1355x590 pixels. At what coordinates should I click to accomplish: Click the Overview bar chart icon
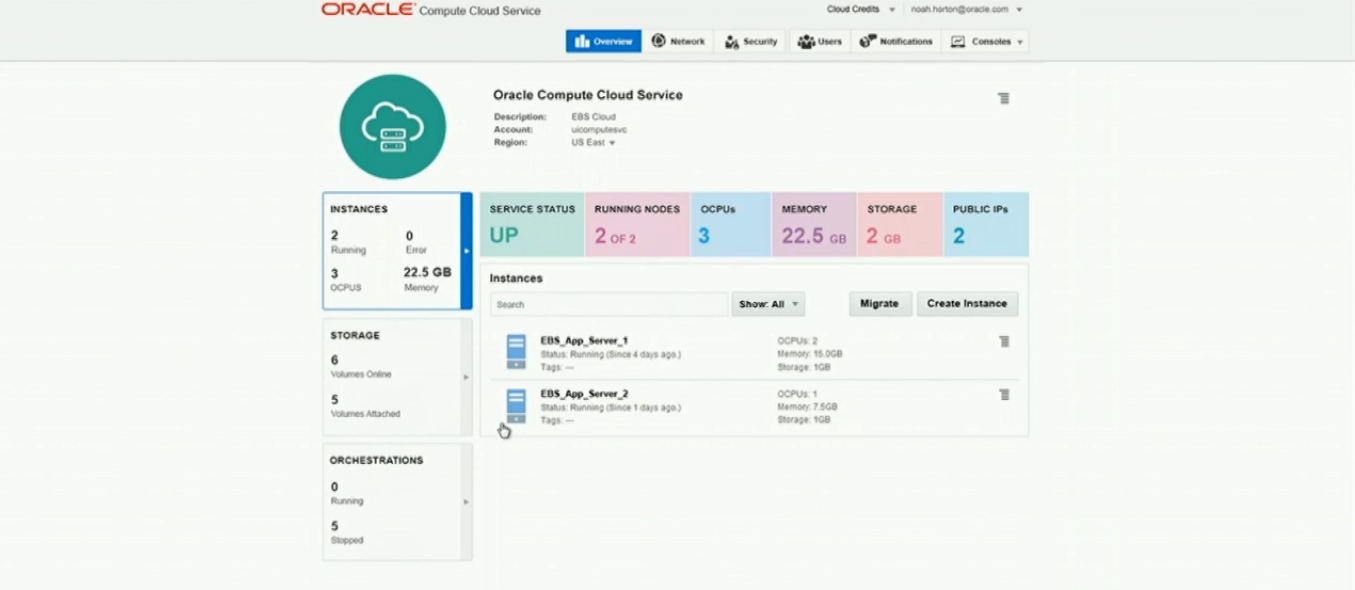(582, 41)
